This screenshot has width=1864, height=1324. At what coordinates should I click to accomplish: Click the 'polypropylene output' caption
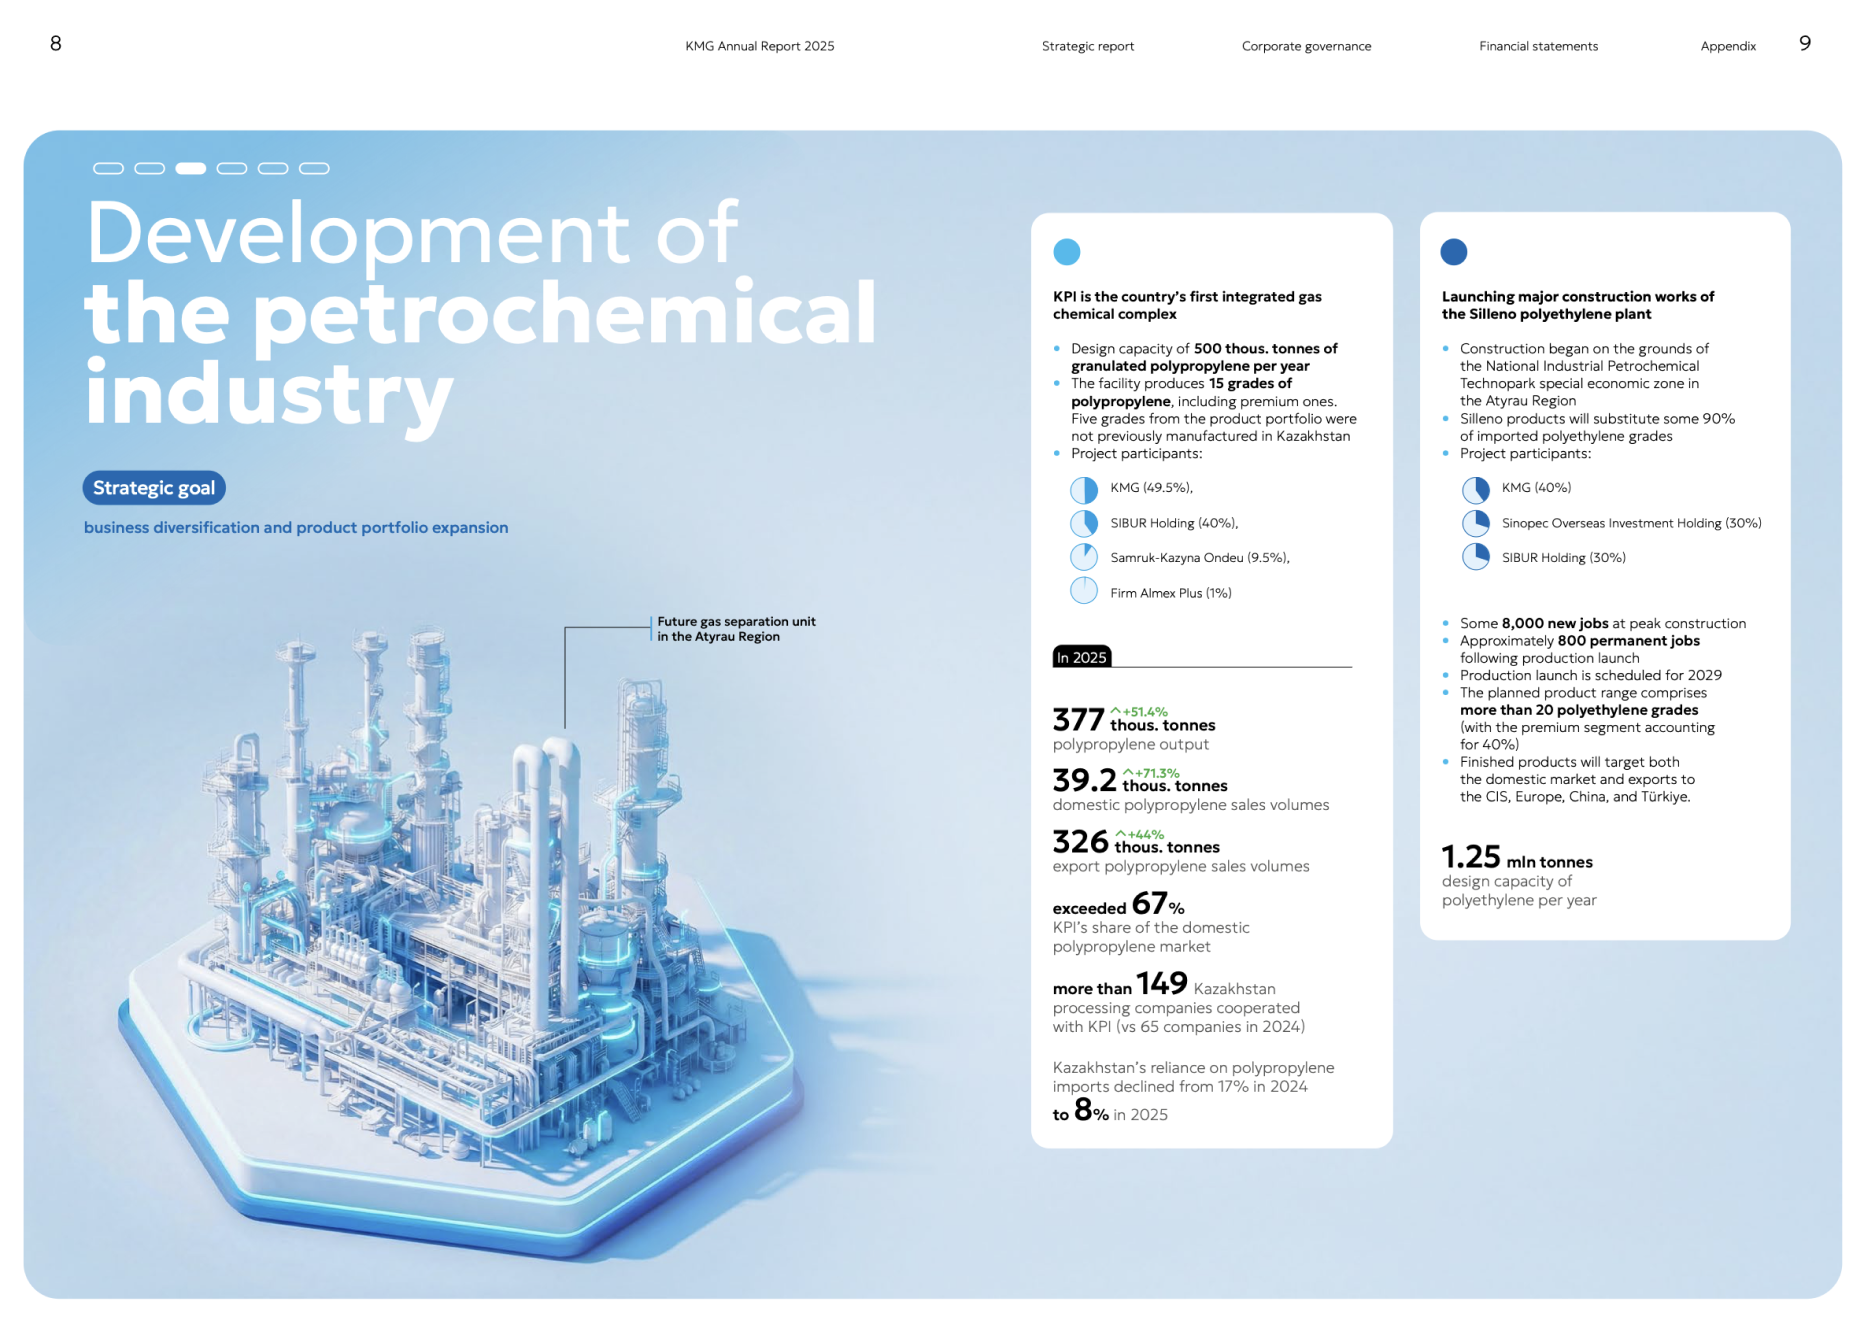1131,745
